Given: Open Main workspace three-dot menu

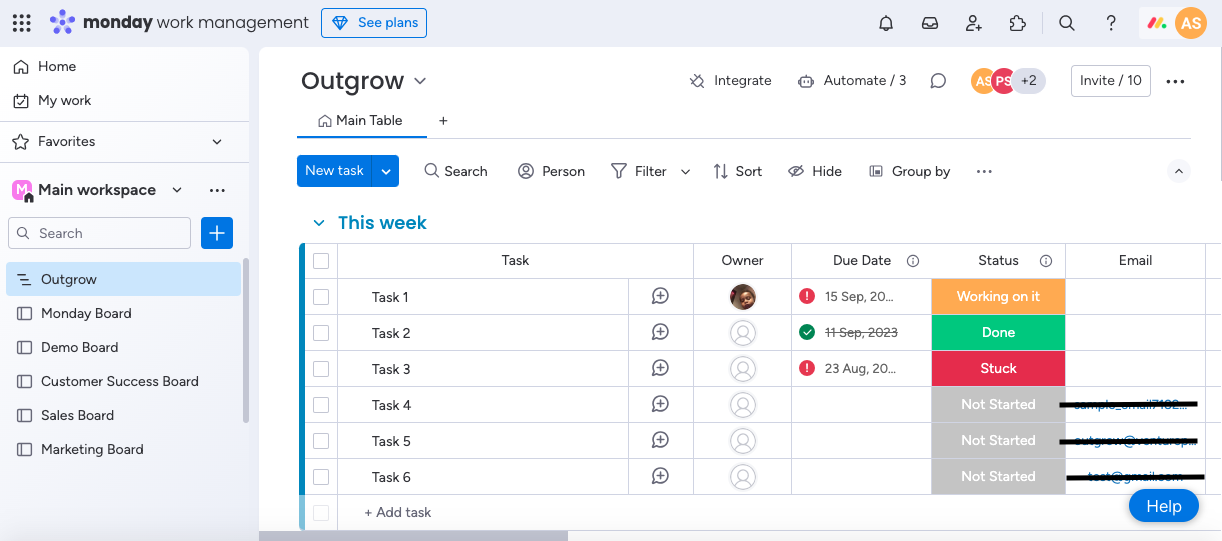Looking at the screenshot, I should [x=217, y=190].
